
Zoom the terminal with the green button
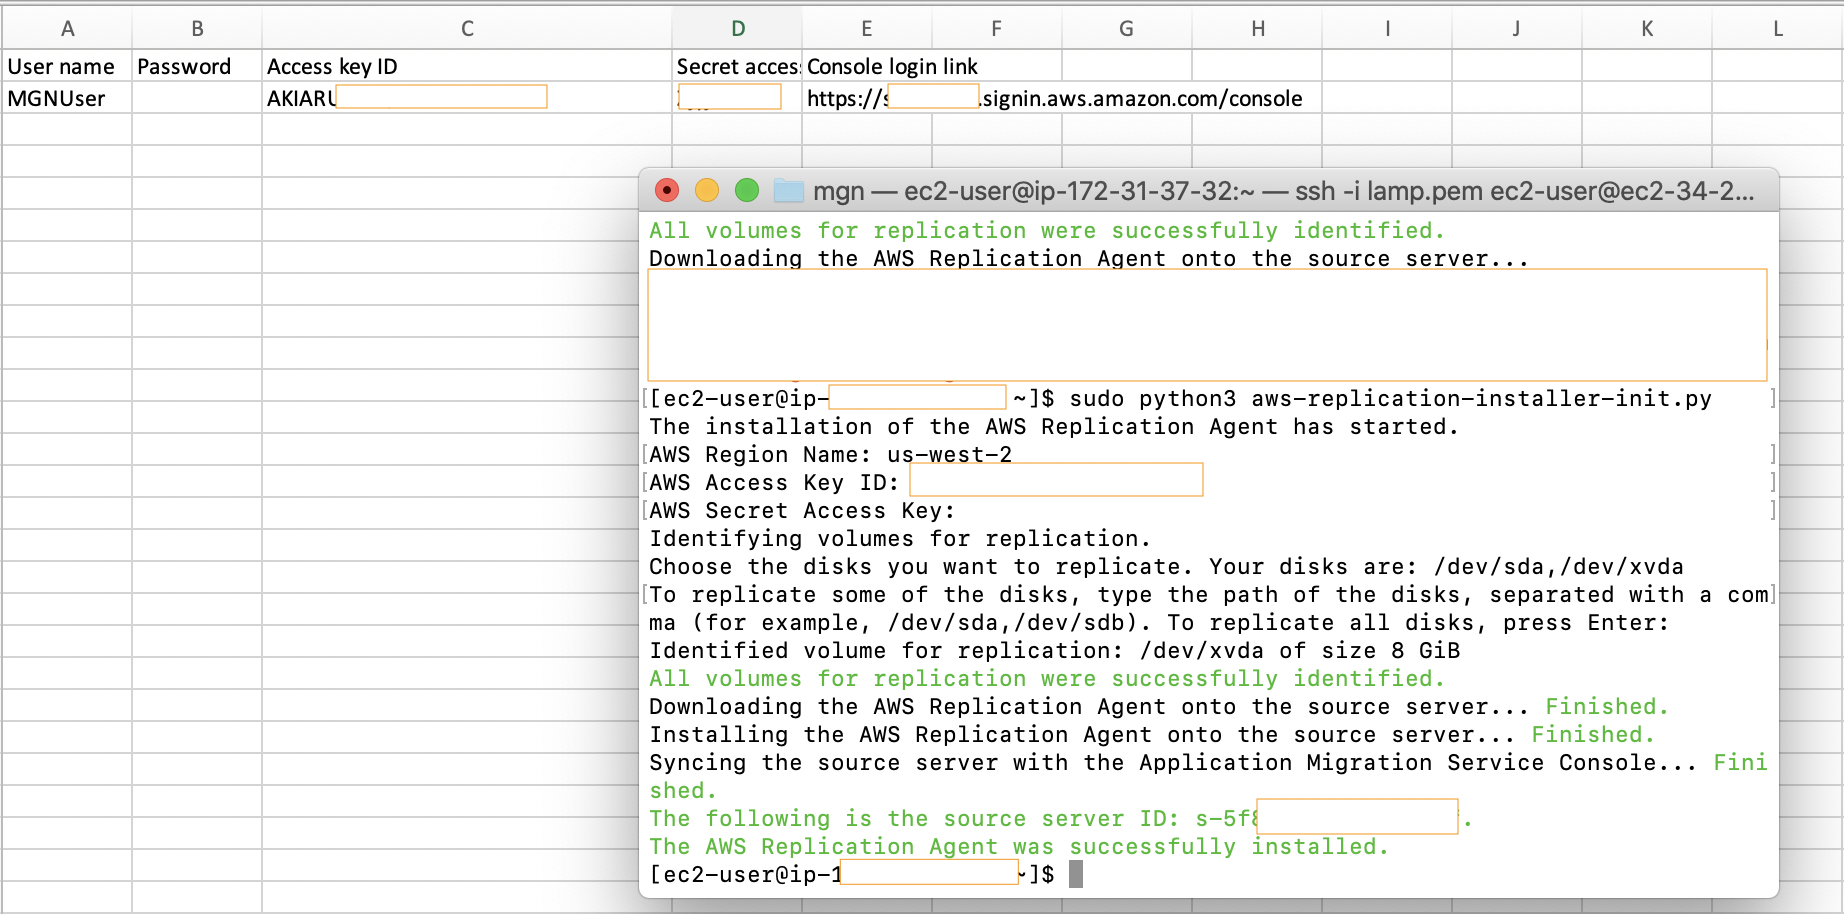[x=747, y=190]
